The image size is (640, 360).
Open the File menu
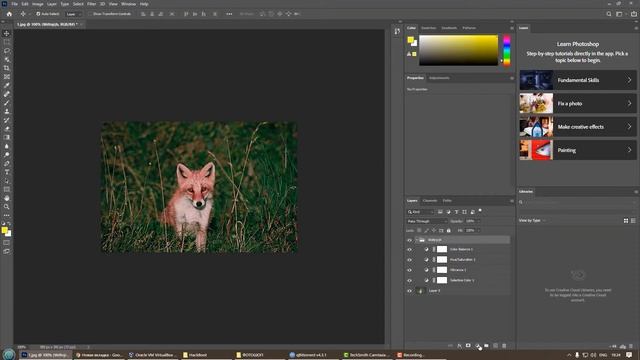[14, 4]
